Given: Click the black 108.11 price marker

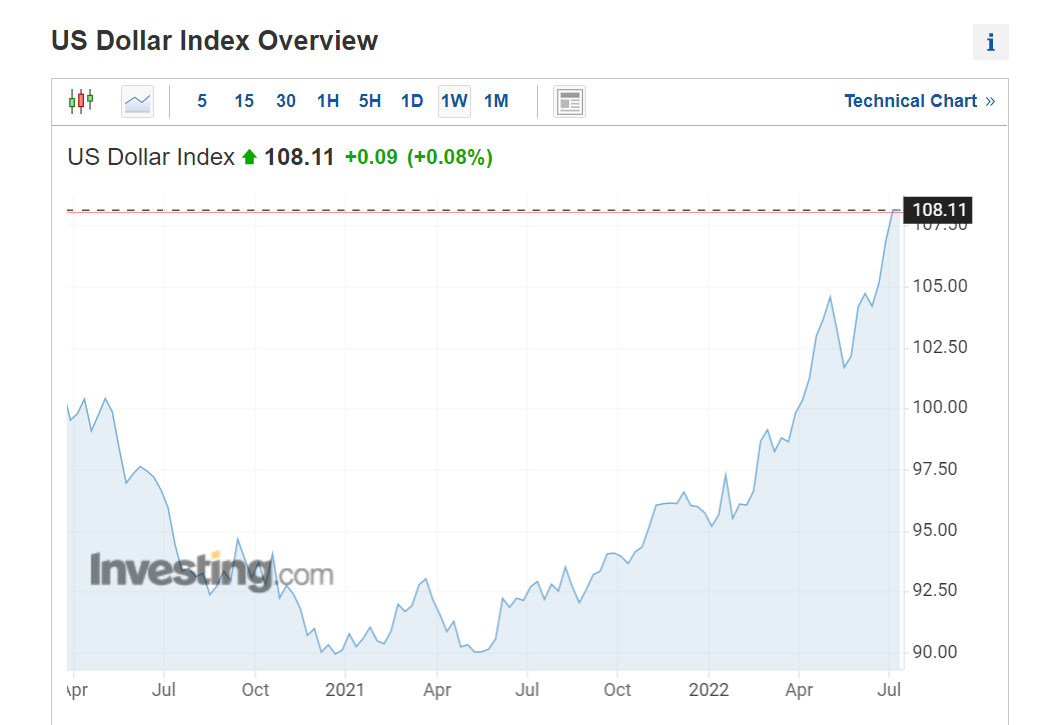Looking at the screenshot, I should tap(938, 210).
